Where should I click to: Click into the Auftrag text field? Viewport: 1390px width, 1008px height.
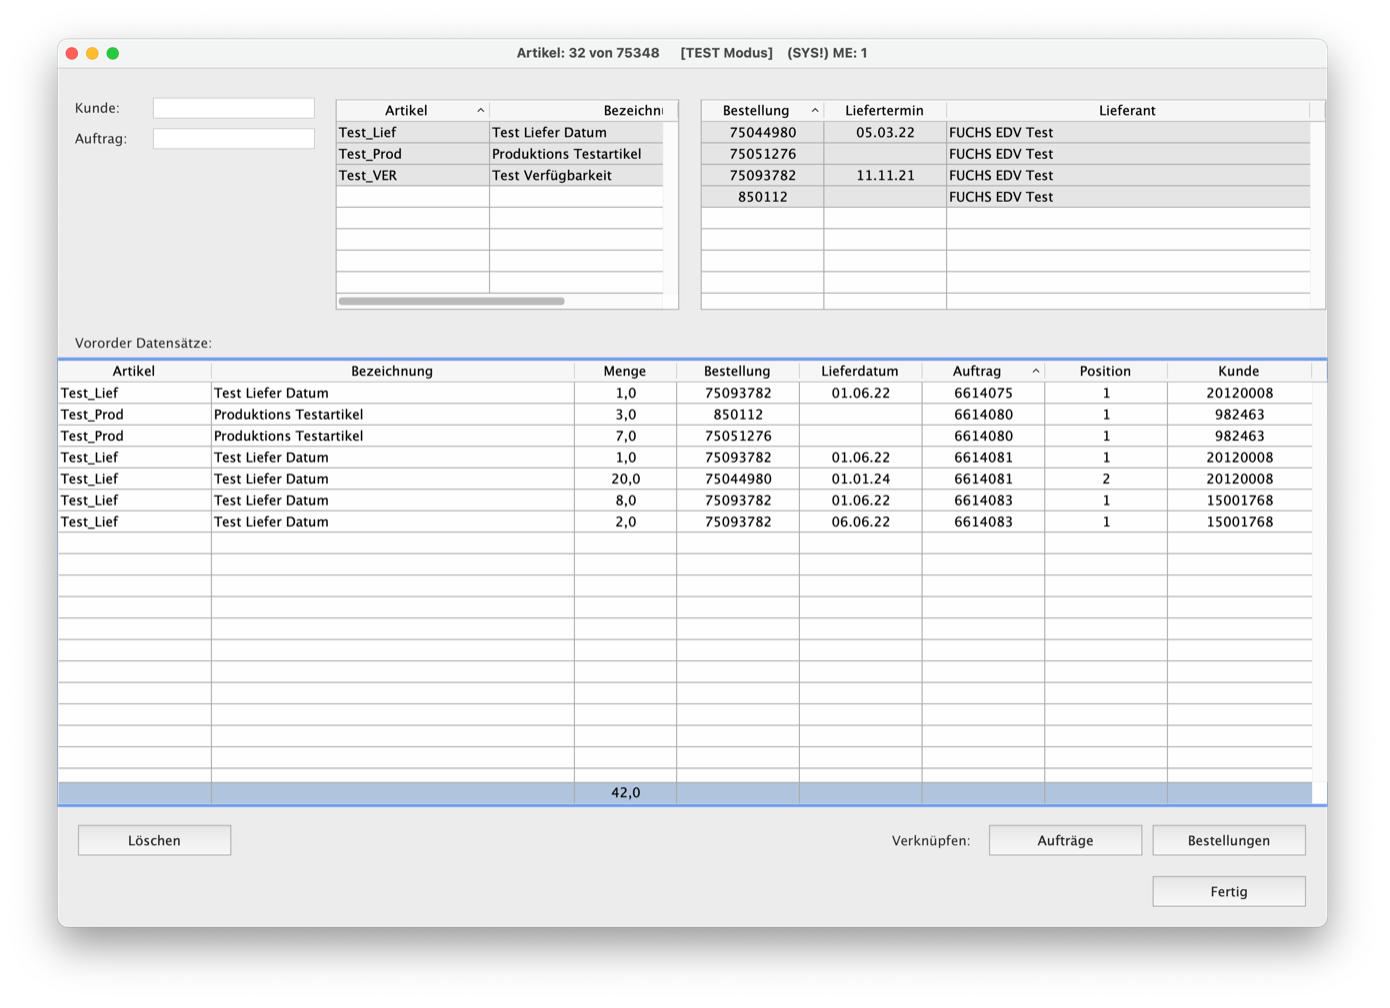click(x=233, y=139)
